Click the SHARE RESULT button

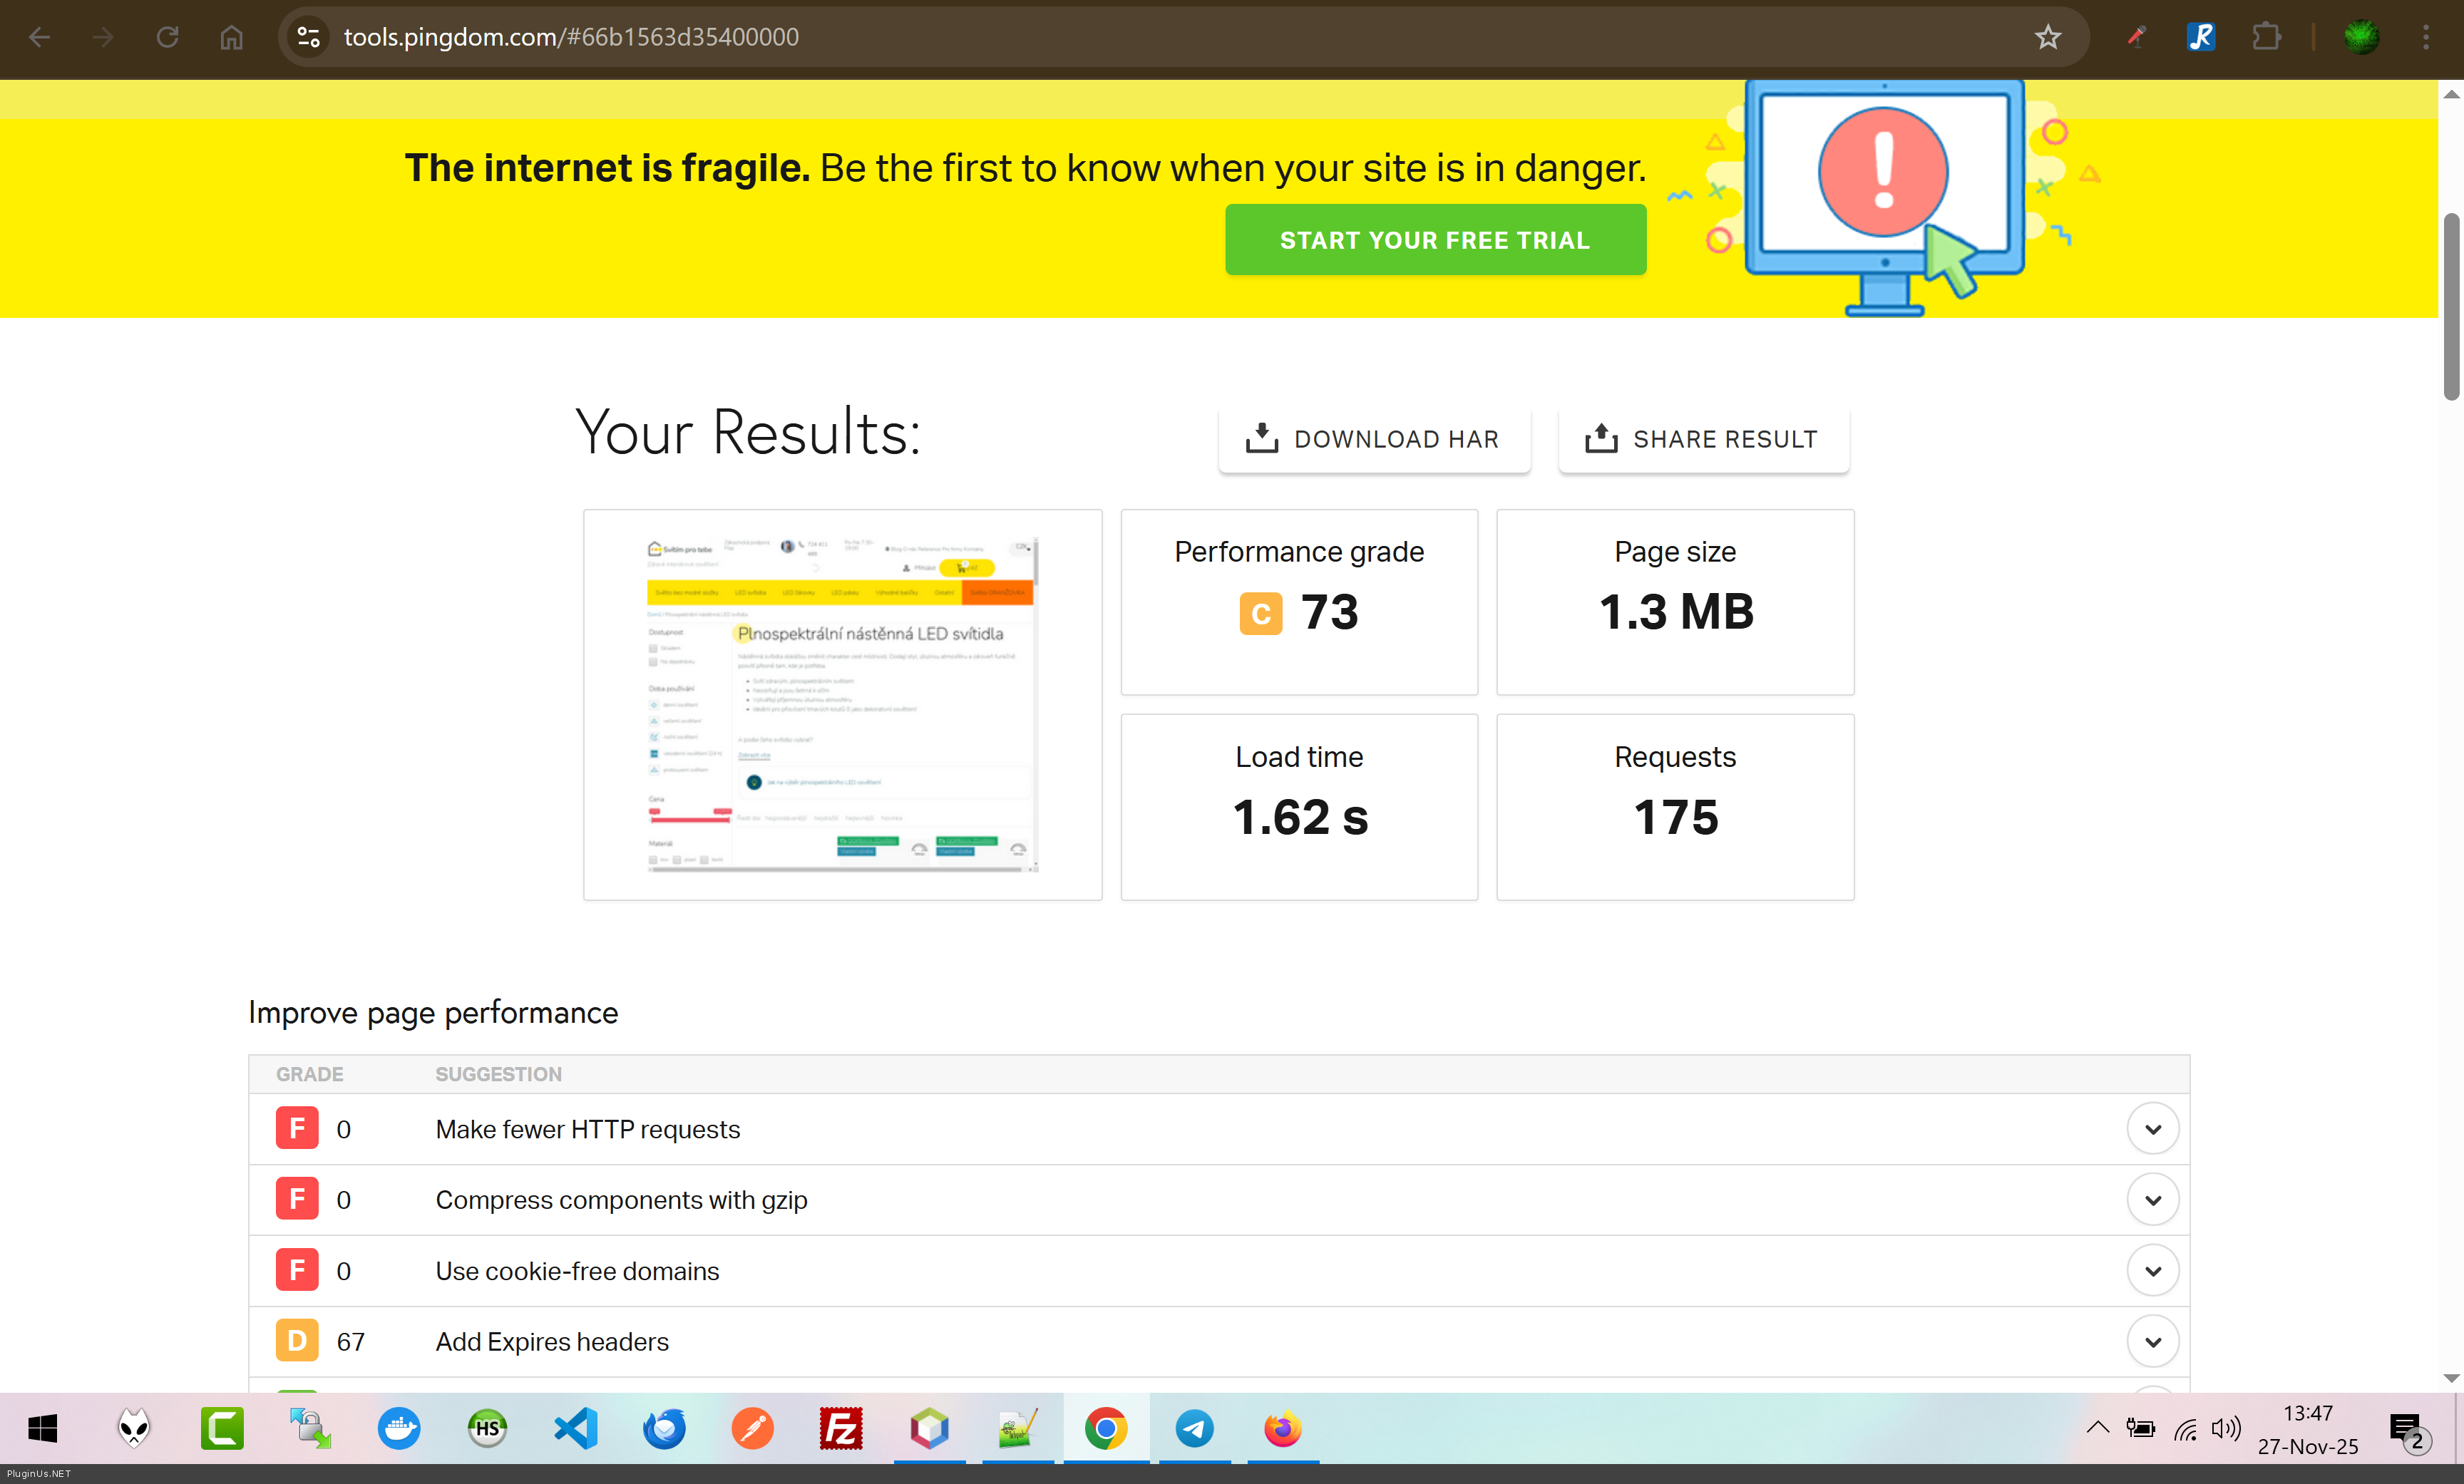(x=1702, y=439)
